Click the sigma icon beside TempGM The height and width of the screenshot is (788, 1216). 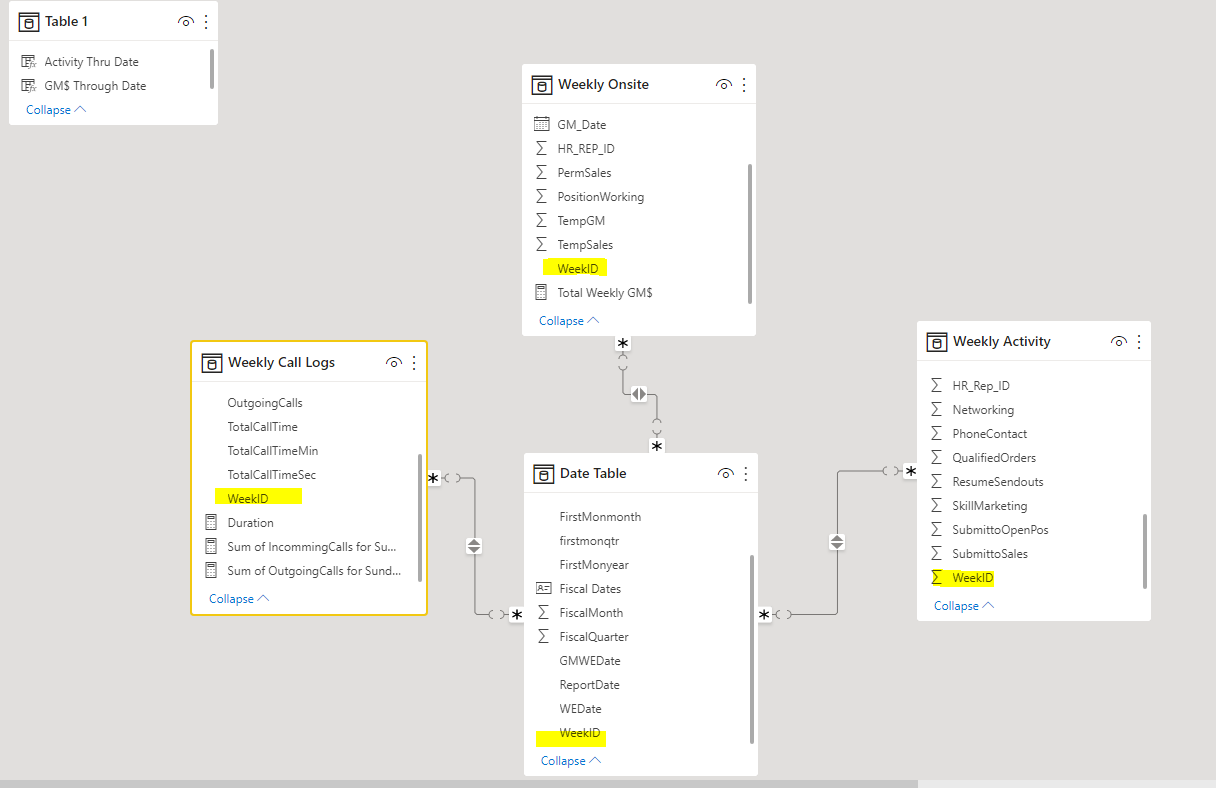[x=541, y=221]
